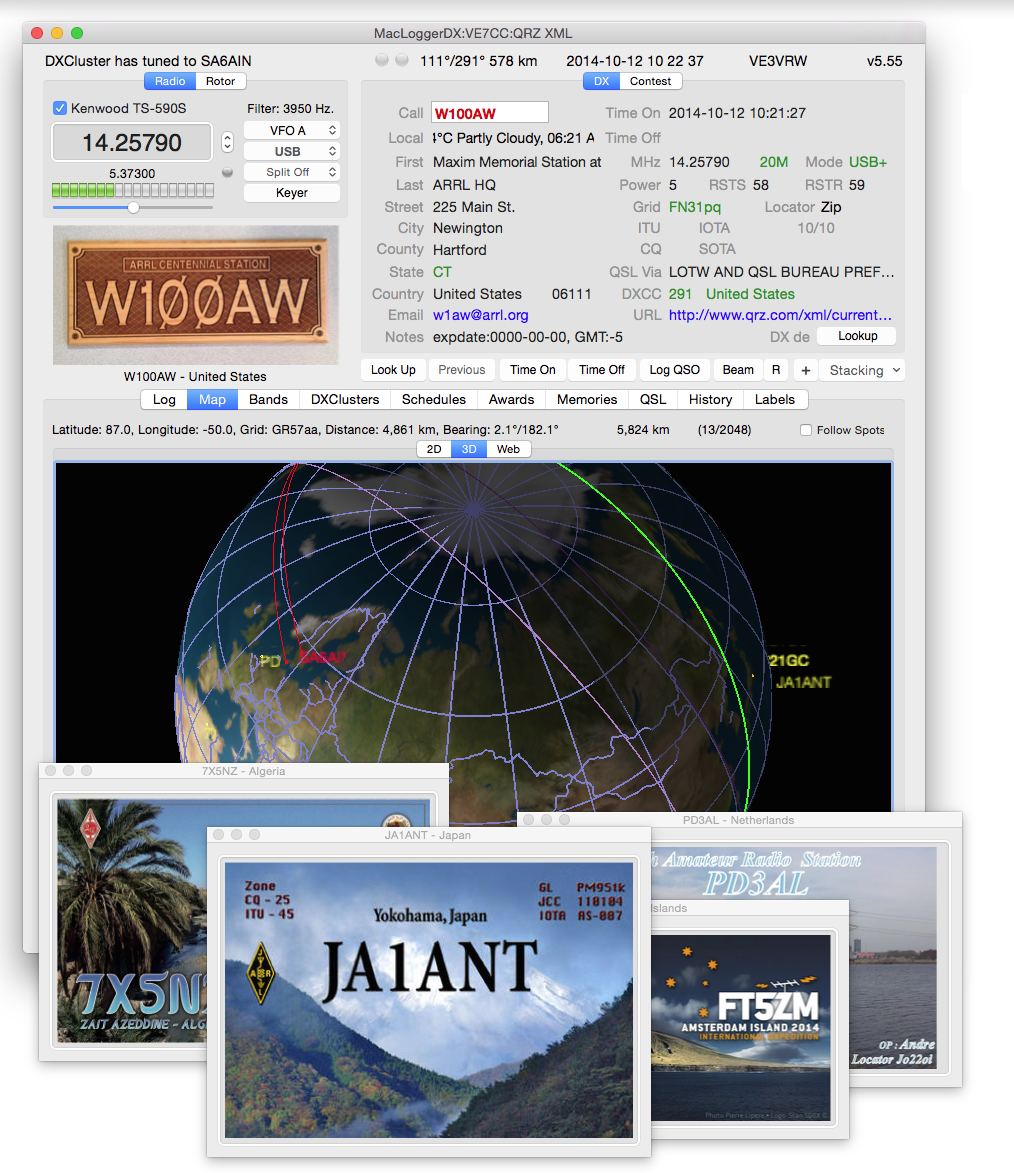Screen dimensions: 1014x1173
Task: Switch to the Radio segment
Action: pyautogui.click(x=170, y=81)
